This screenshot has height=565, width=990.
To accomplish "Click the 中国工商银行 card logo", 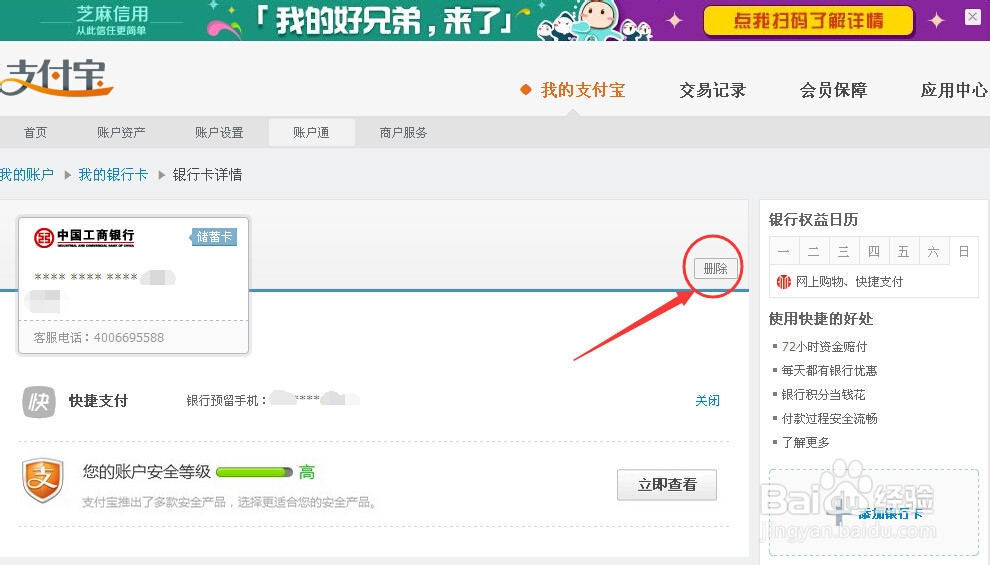I will coord(84,237).
